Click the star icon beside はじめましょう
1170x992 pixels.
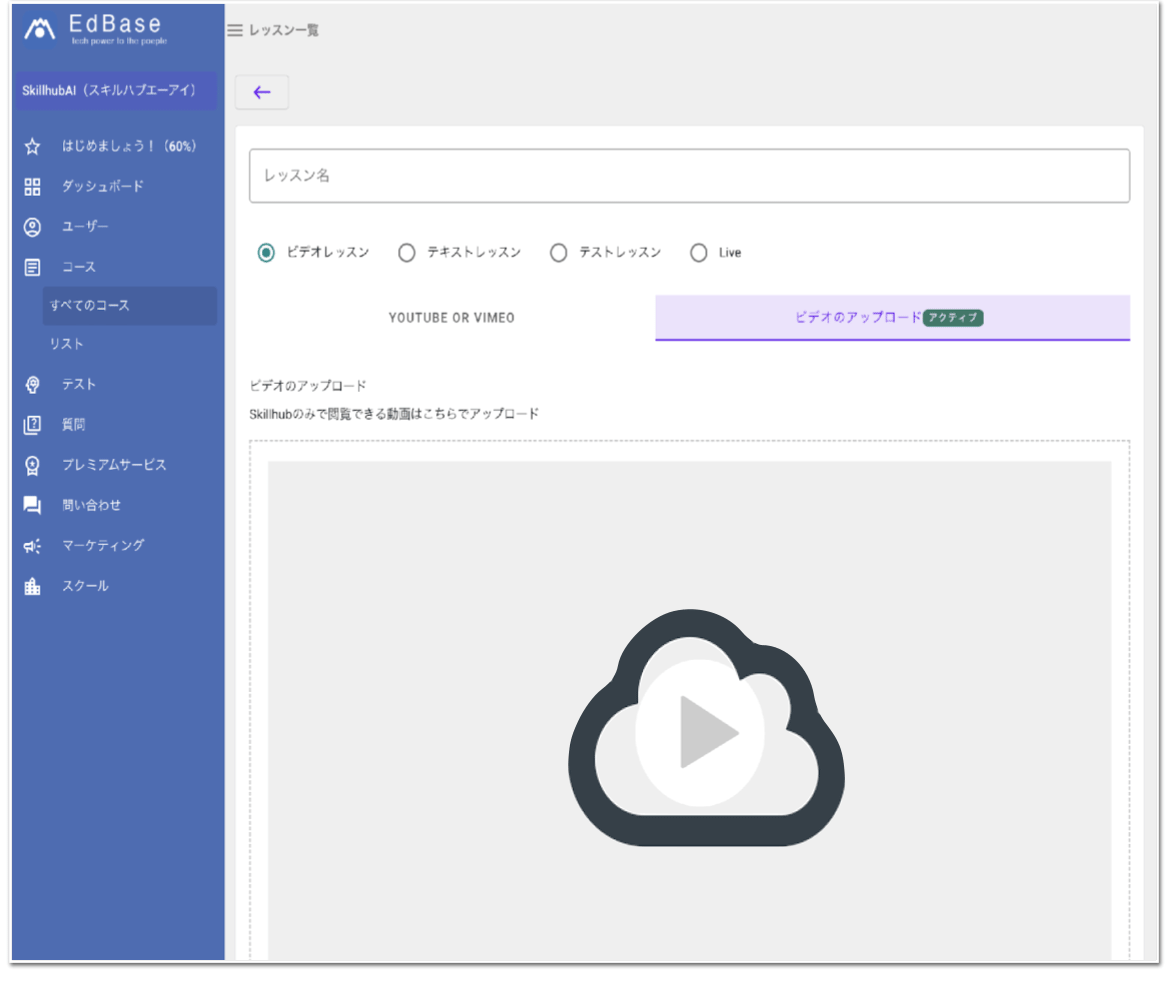tap(32, 146)
